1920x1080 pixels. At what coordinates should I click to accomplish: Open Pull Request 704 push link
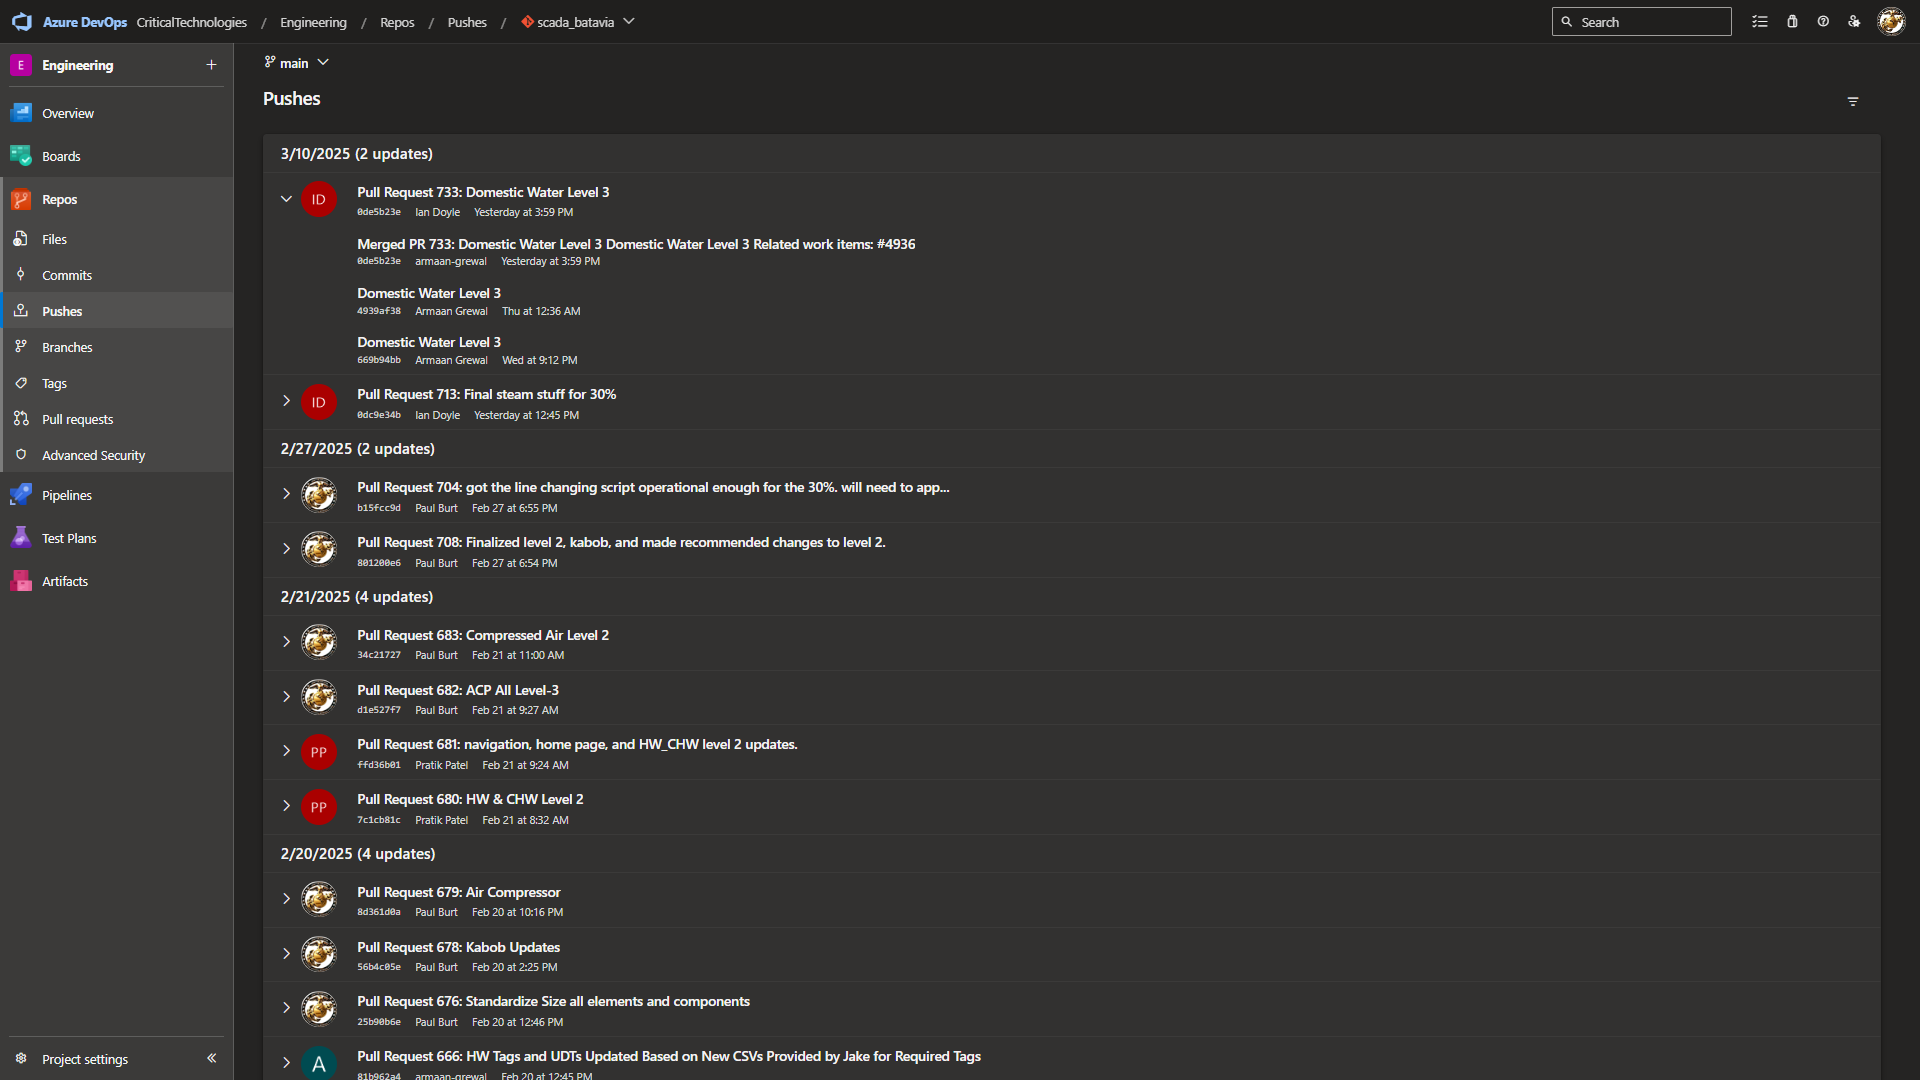click(652, 487)
